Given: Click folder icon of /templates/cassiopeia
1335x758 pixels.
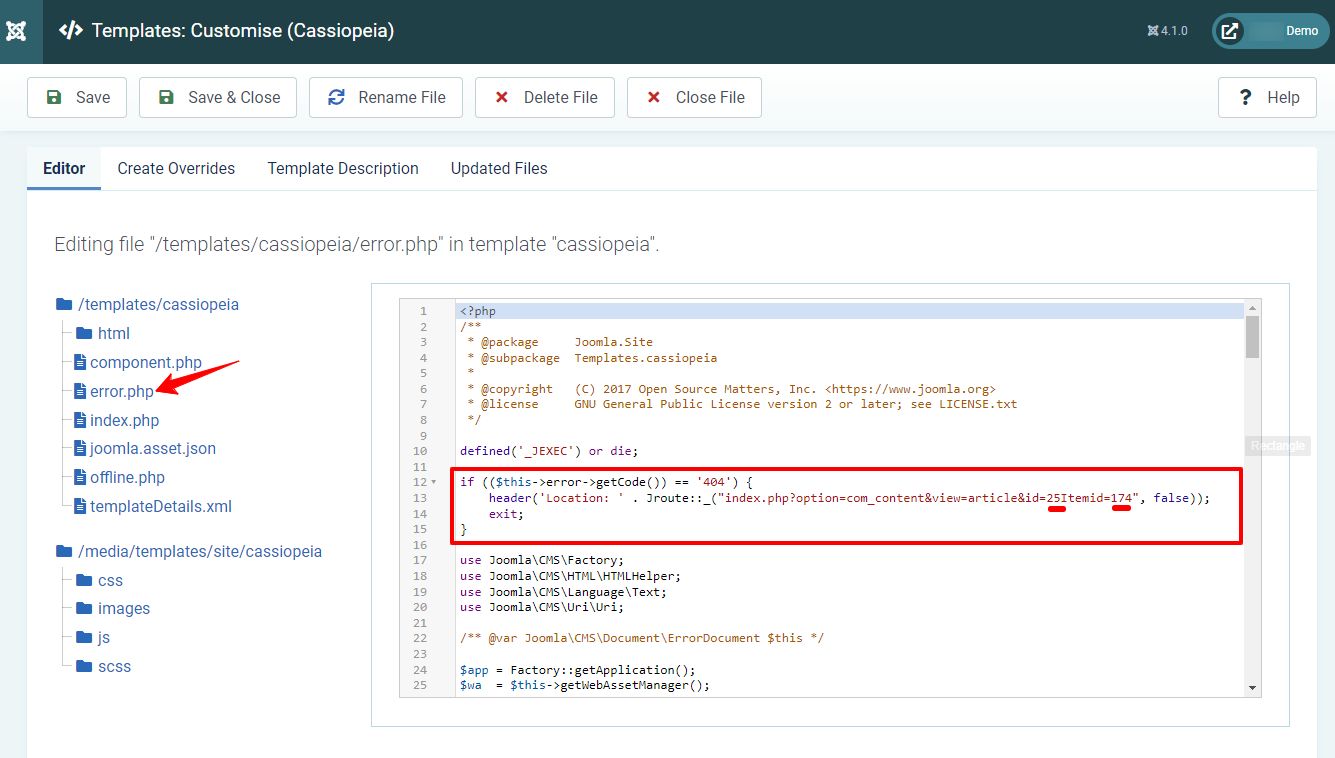Looking at the screenshot, I should pyautogui.click(x=64, y=304).
